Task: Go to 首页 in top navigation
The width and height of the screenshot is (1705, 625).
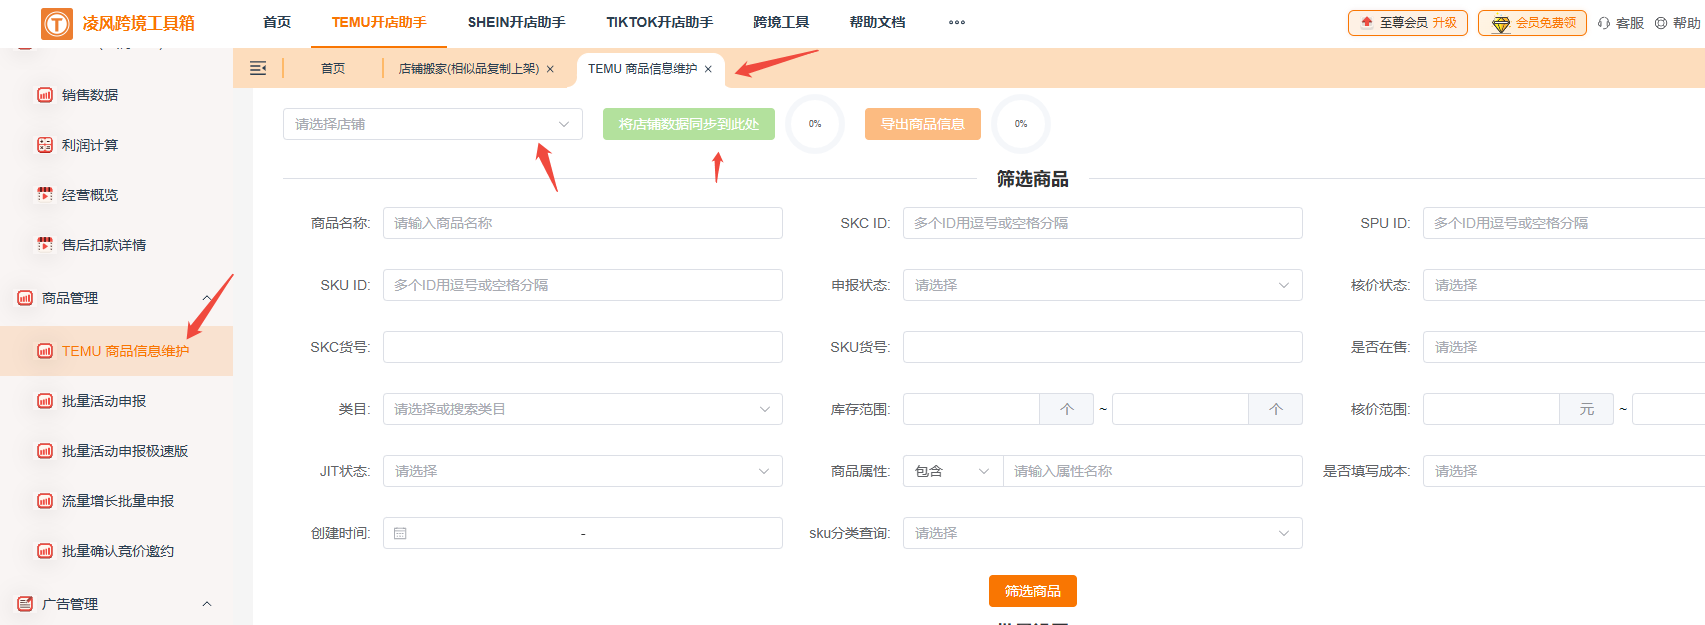Action: [277, 22]
